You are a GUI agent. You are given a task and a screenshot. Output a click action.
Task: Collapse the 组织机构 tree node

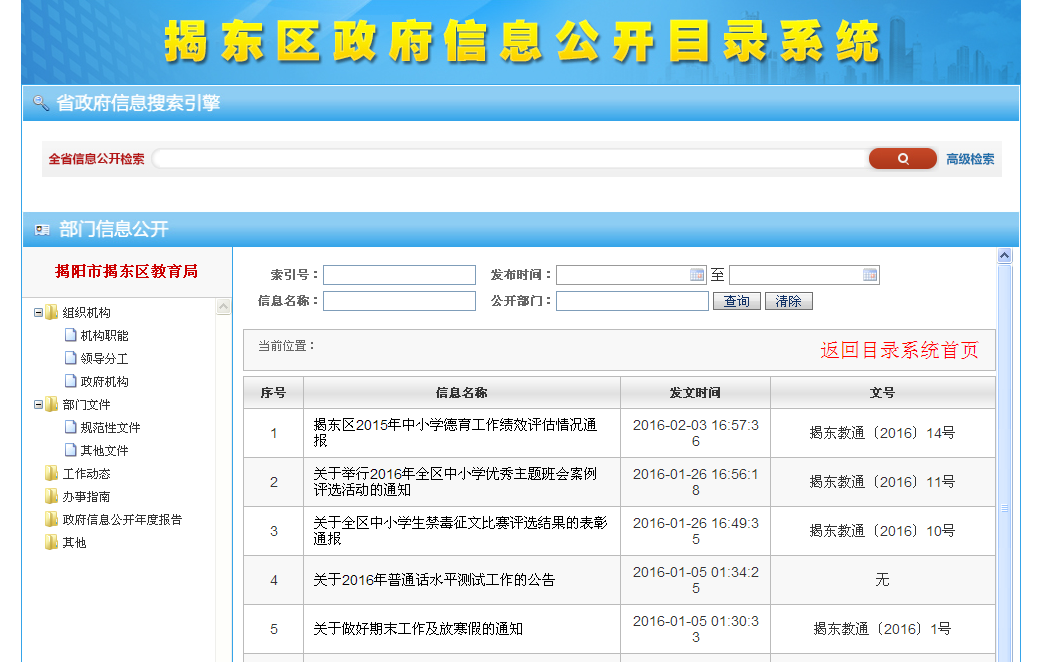pos(38,312)
